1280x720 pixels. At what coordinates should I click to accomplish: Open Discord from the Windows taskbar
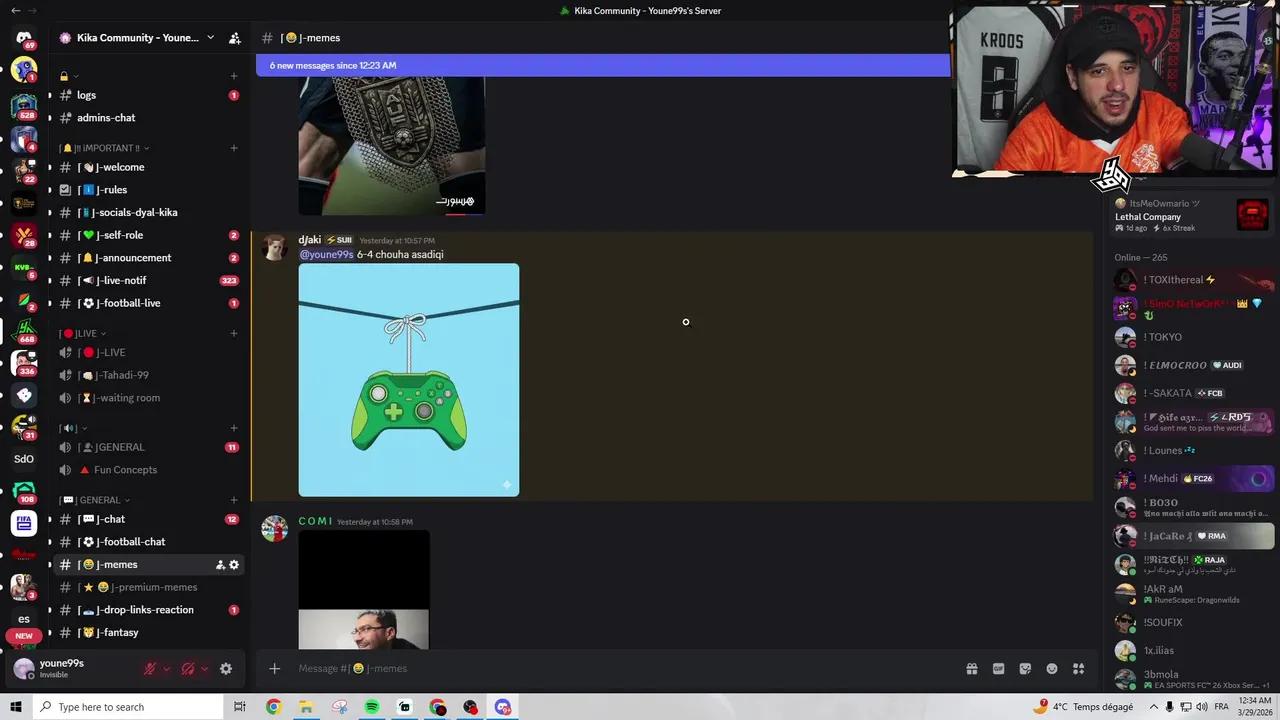[x=503, y=707]
